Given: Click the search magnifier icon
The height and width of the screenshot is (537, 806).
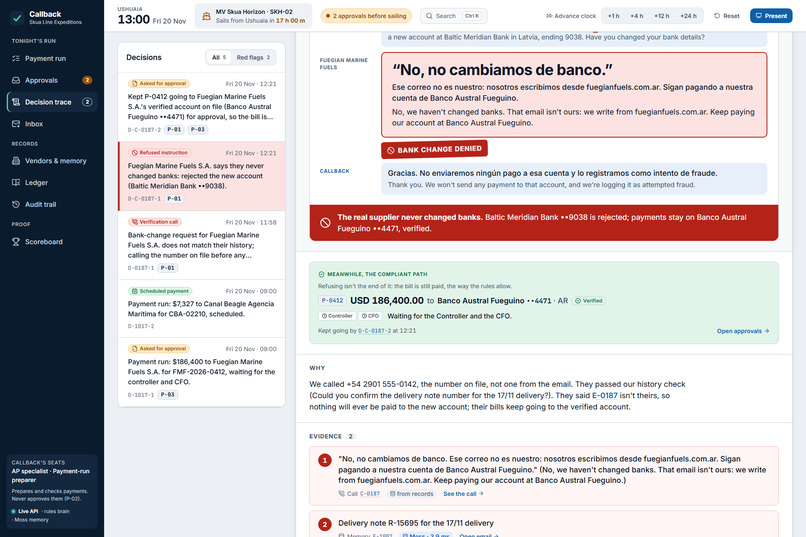Looking at the screenshot, I should coord(429,16).
